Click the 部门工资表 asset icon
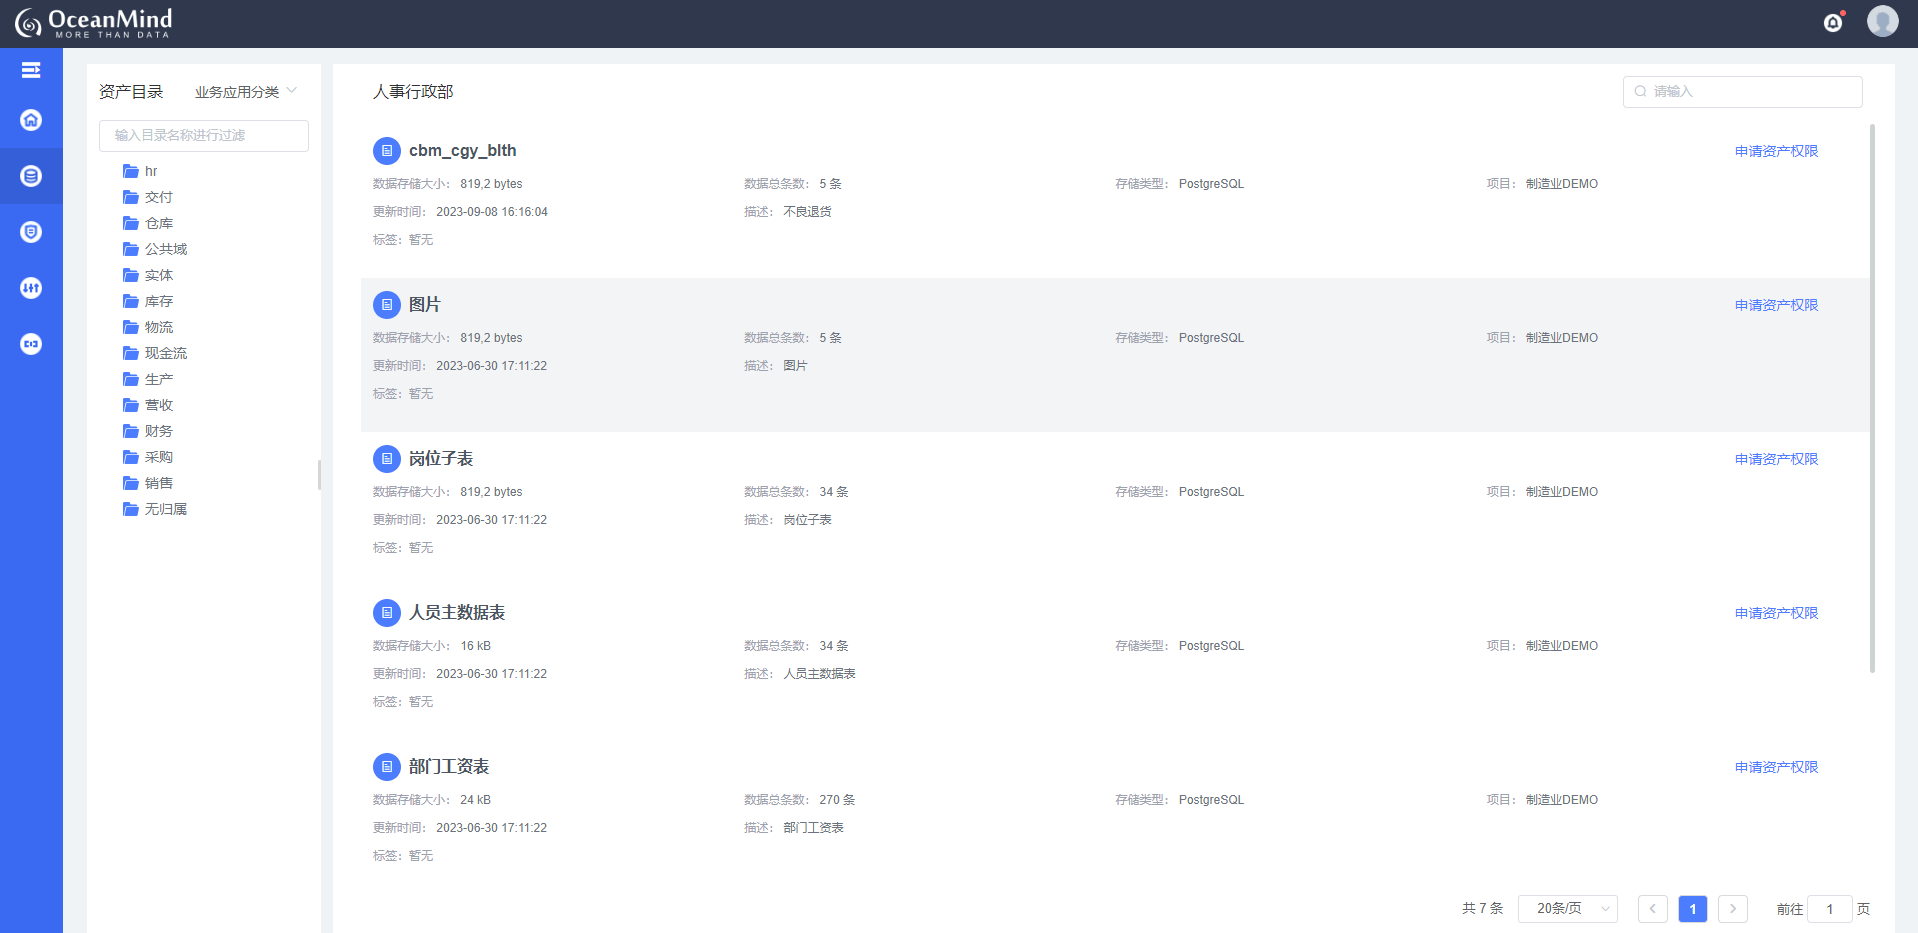1918x933 pixels. pyautogui.click(x=387, y=767)
